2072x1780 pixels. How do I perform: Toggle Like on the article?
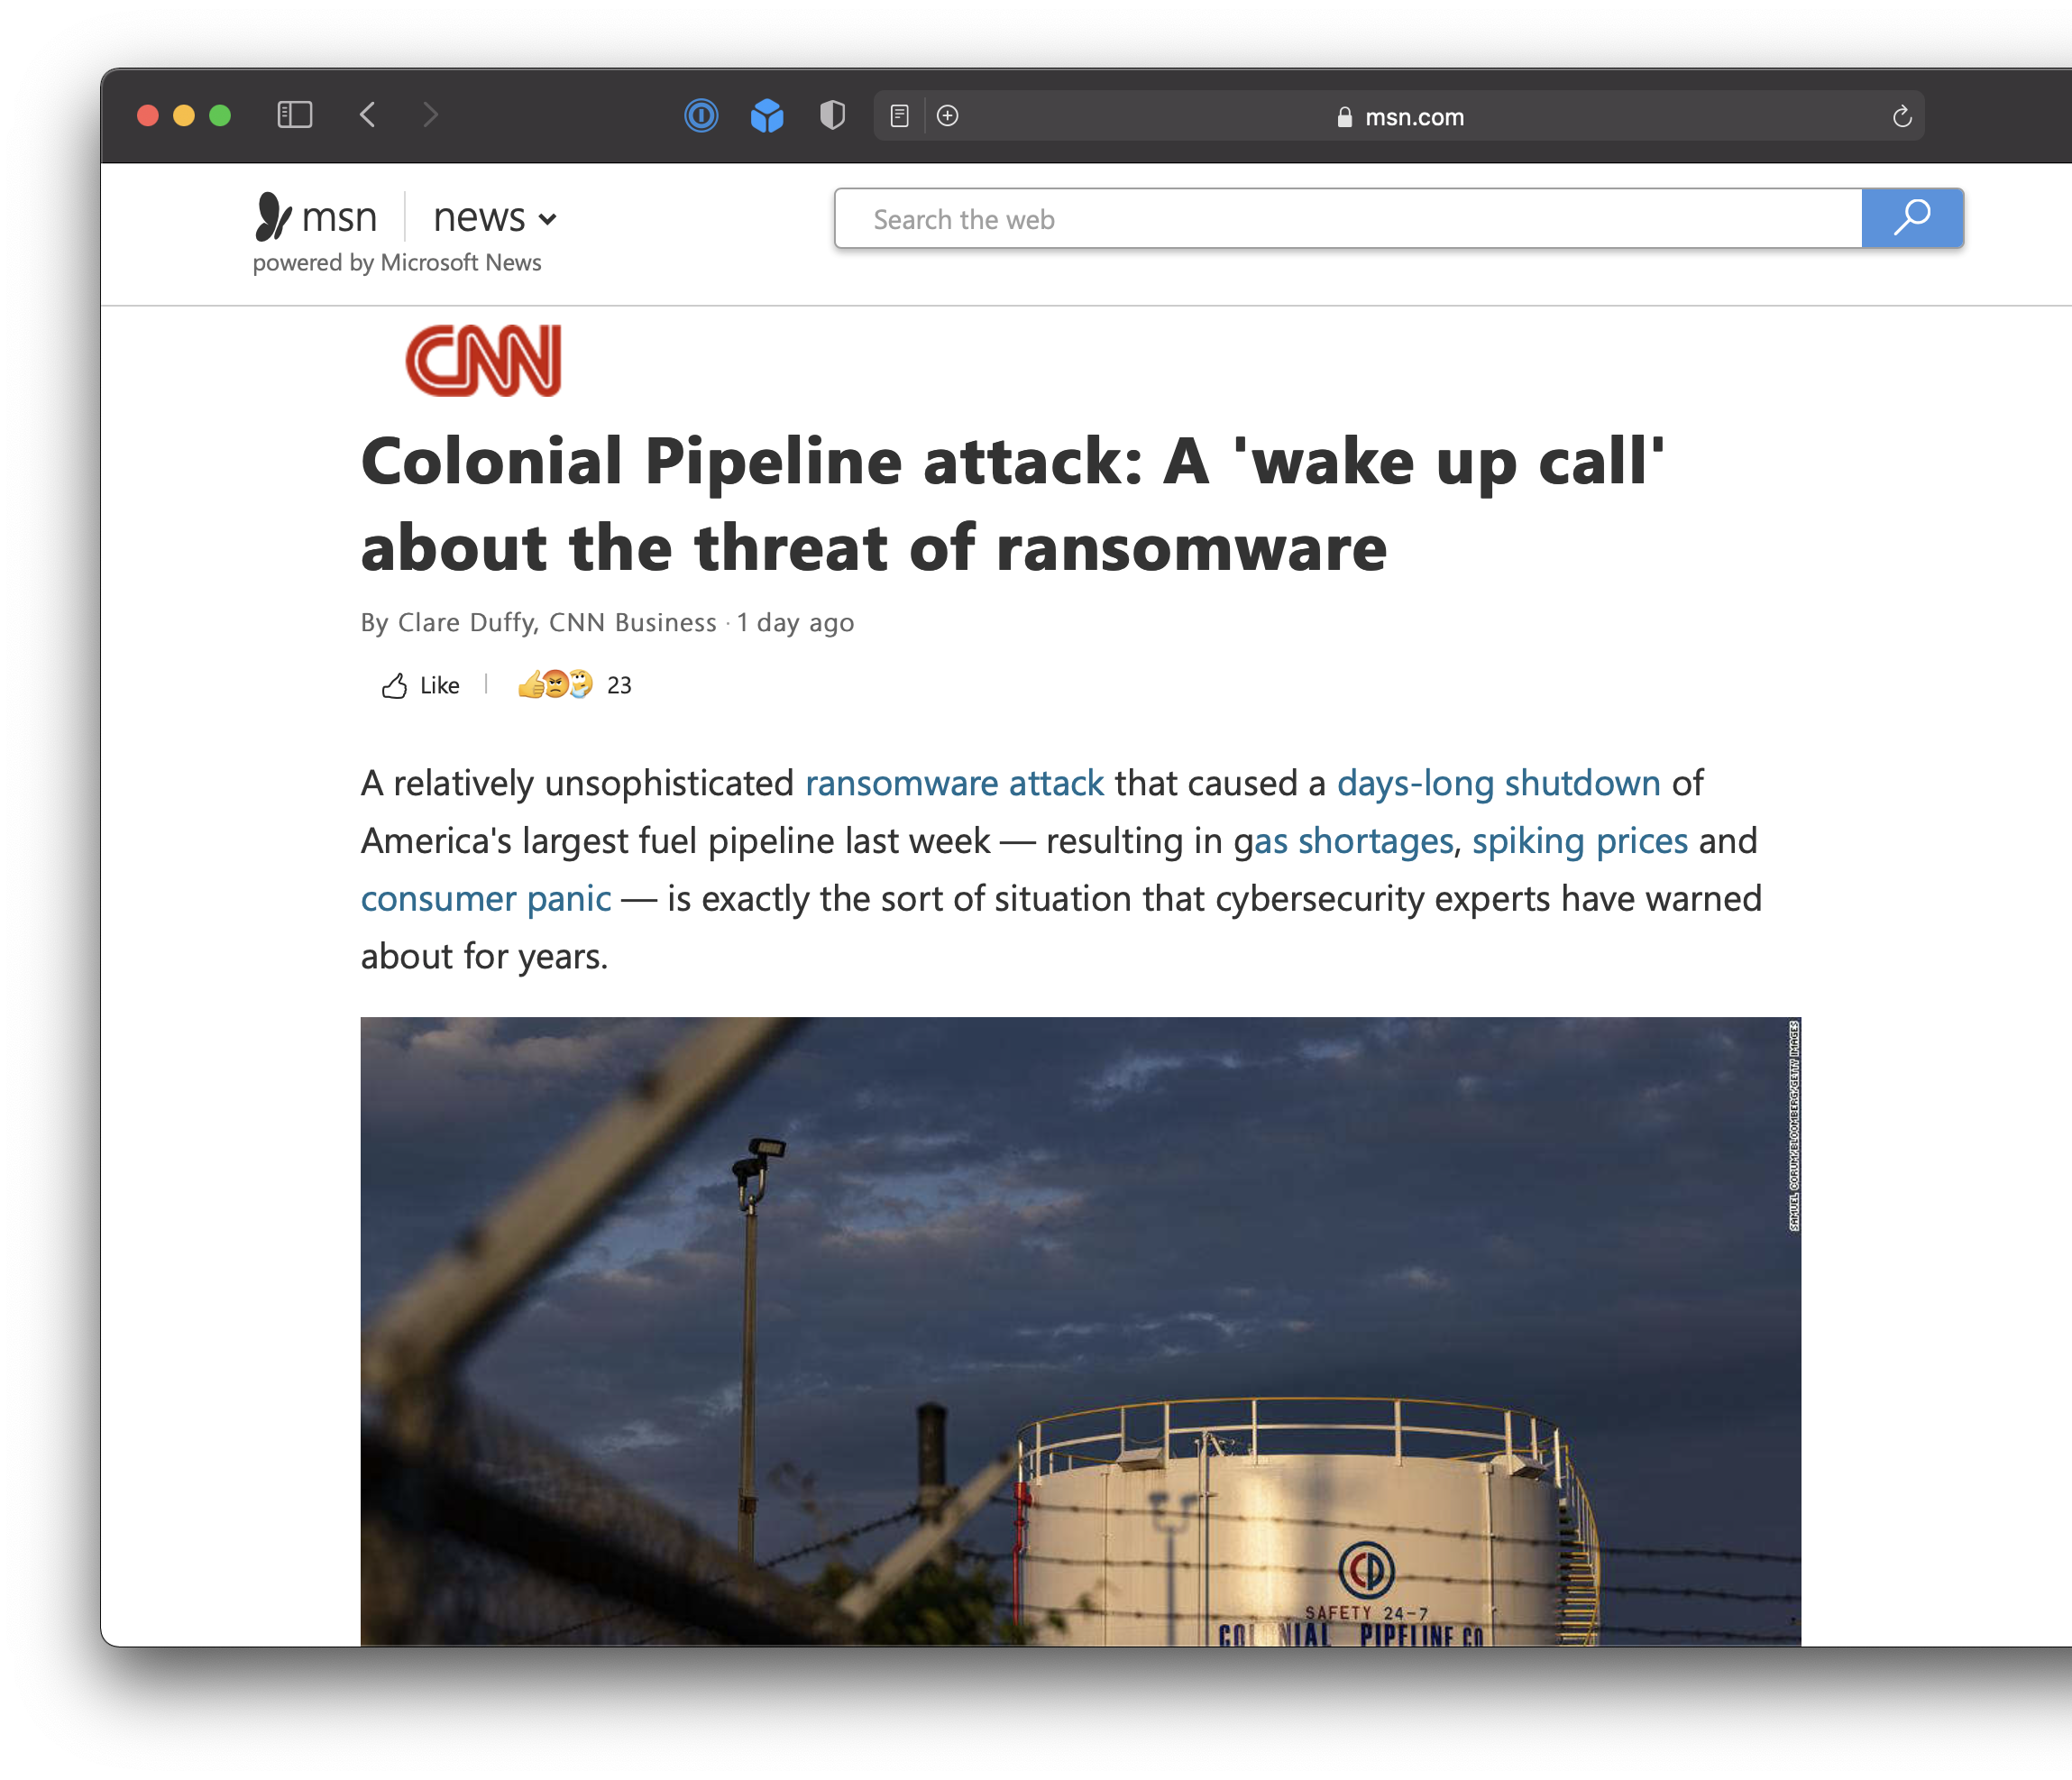tap(421, 685)
